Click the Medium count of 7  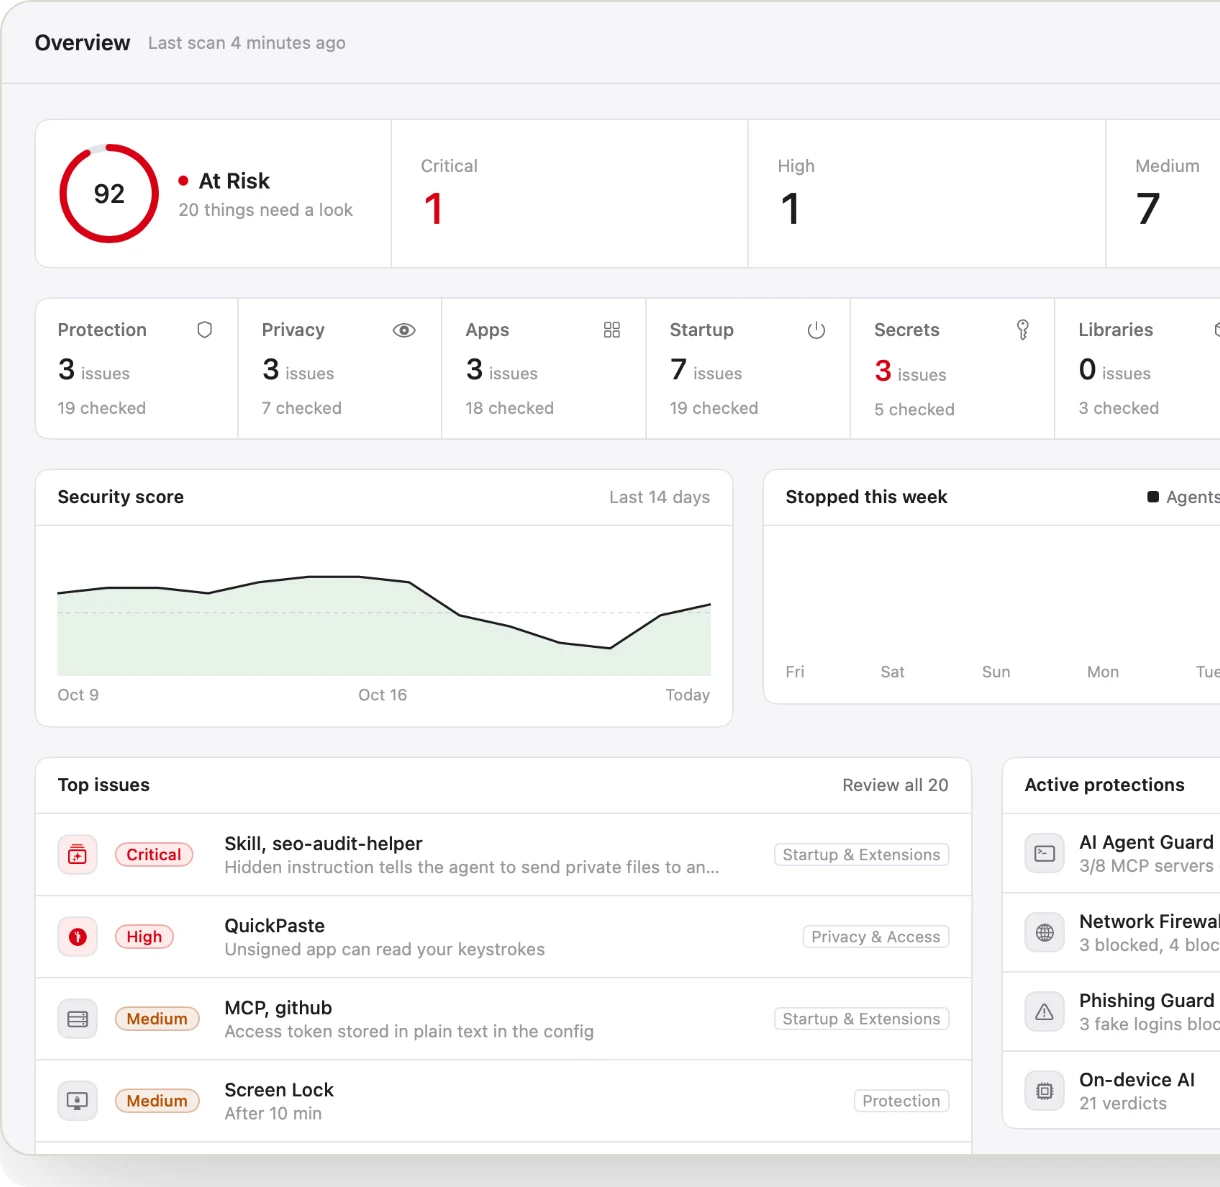tap(1148, 209)
